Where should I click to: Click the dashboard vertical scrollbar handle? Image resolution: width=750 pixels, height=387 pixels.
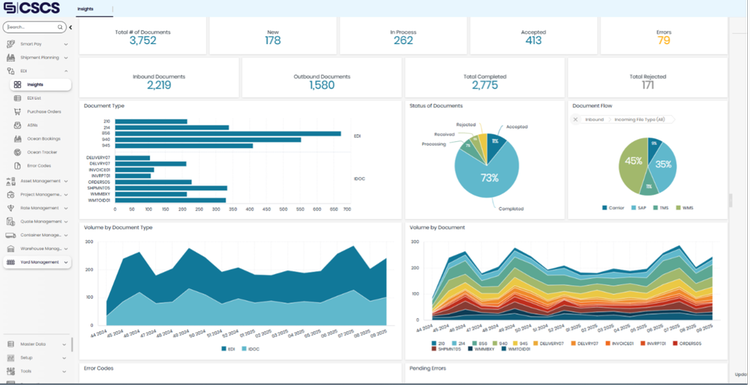730,200
